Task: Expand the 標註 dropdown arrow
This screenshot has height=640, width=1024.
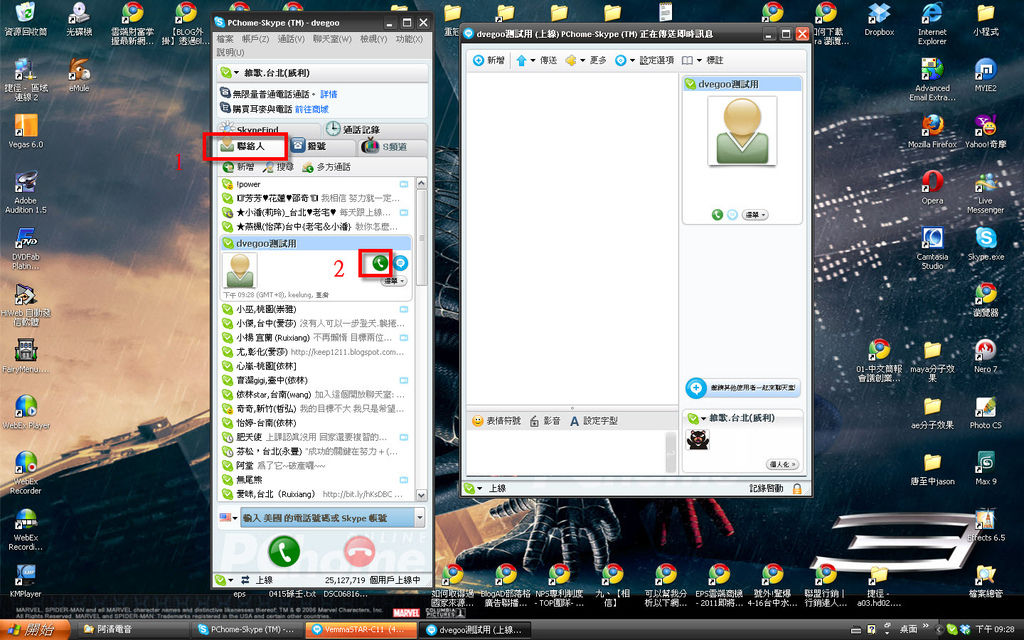Action: (x=699, y=61)
